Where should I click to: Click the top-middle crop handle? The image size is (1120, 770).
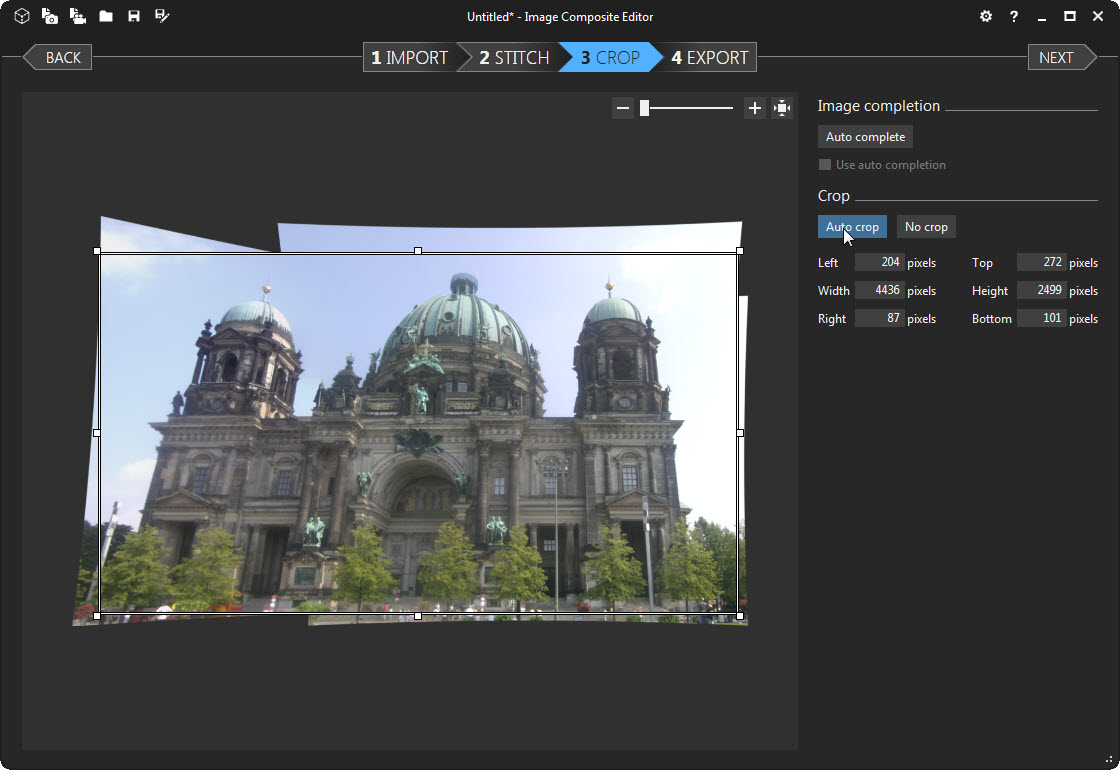coord(418,251)
